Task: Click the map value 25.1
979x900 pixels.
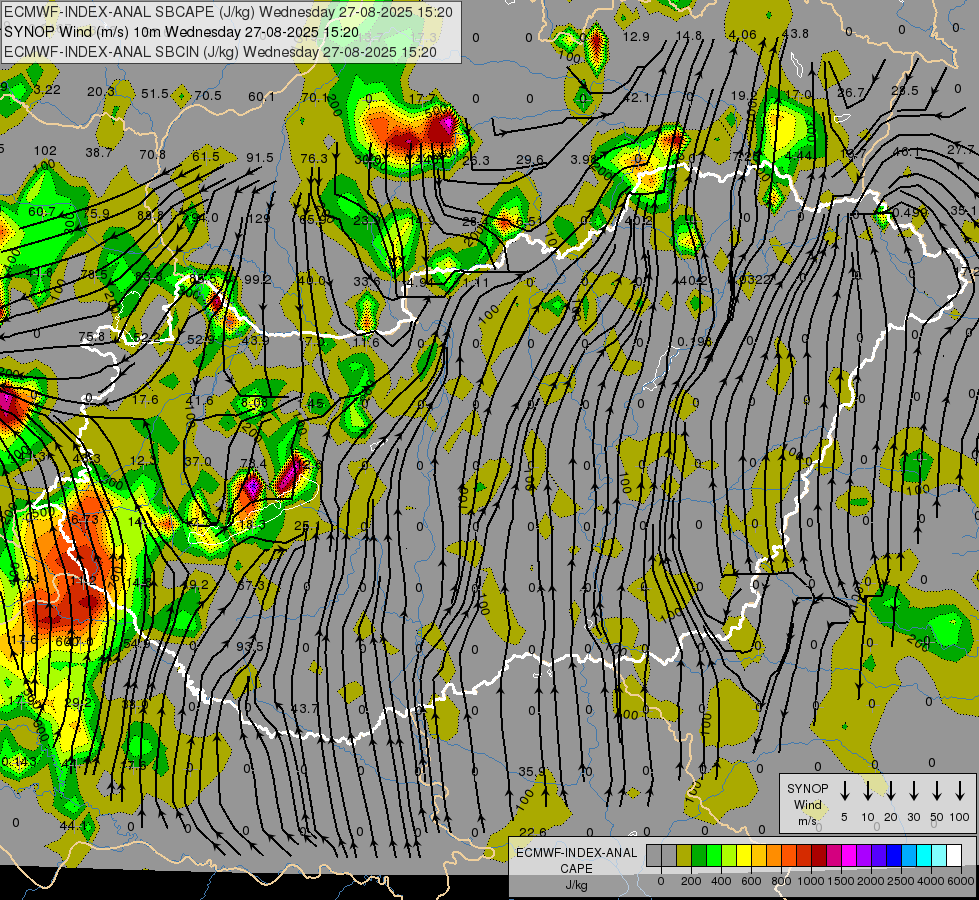Action: [307, 525]
